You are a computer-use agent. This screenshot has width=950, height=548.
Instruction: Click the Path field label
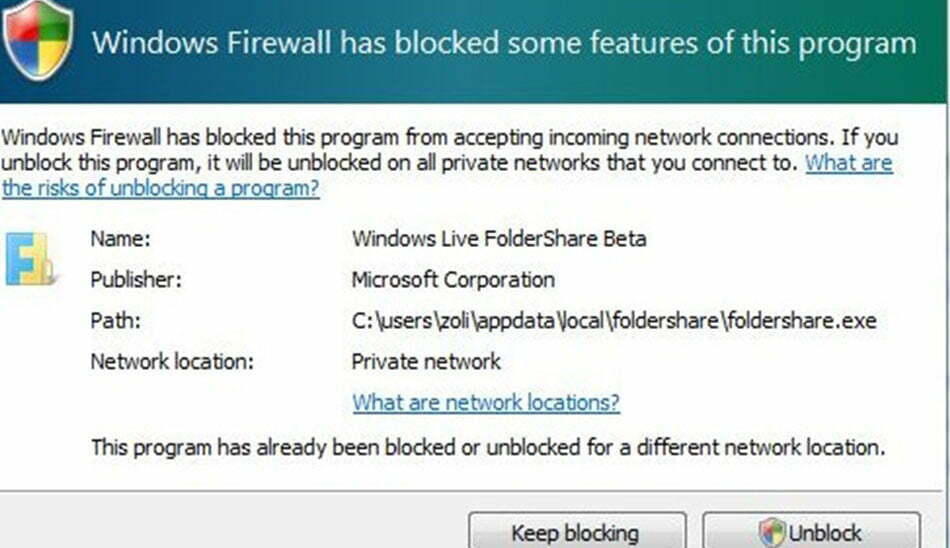click(115, 321)
